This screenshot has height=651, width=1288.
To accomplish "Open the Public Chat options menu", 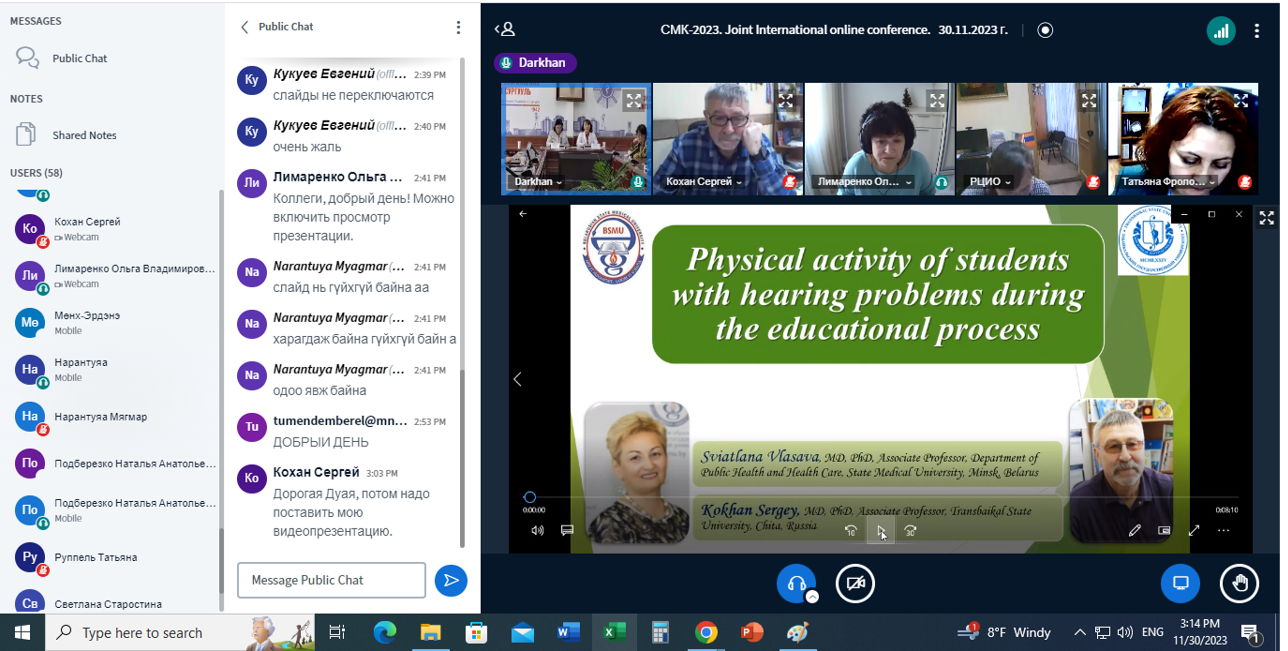I will 458,27.
